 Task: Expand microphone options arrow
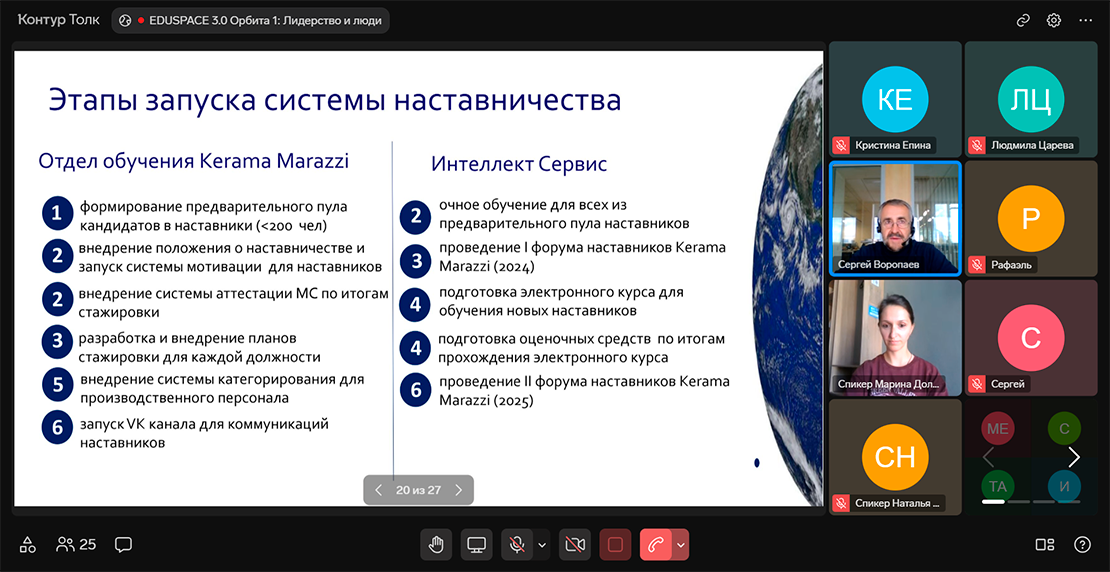click(x=542, y=544)
